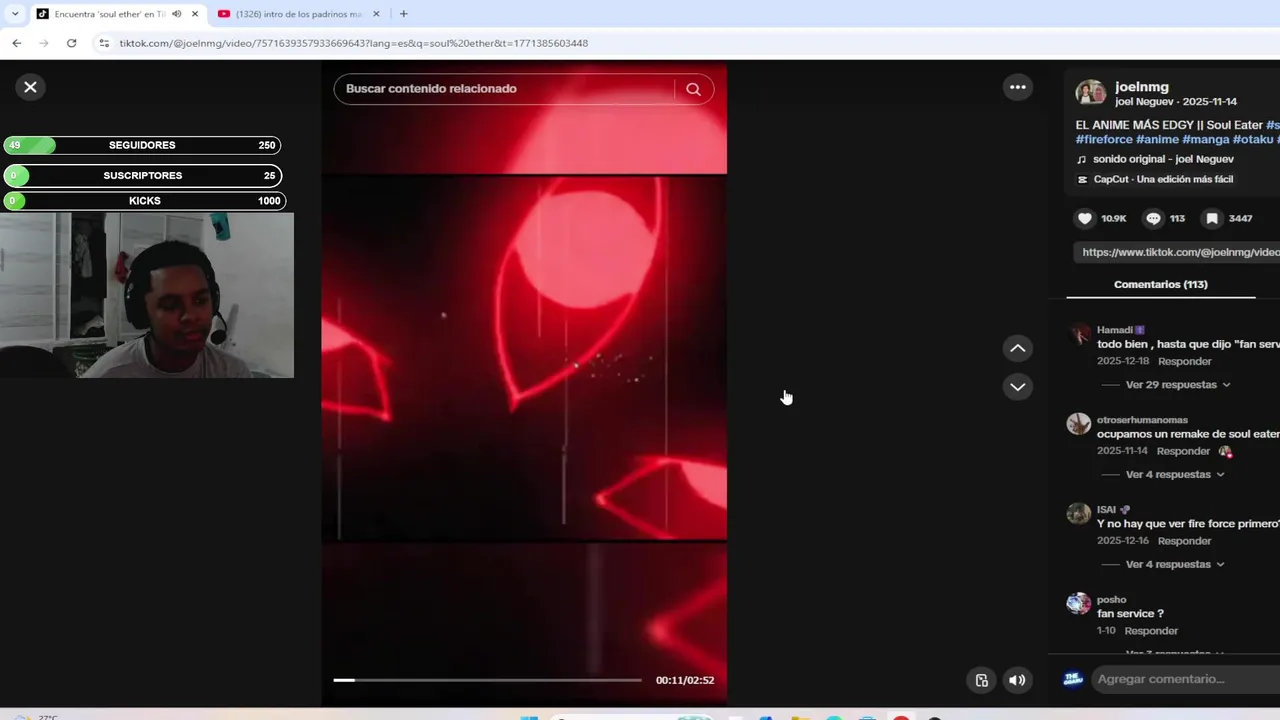Click 'Agregar comentario' input box
The width and height of the screenshot is (1280, 720).
[1186, 679]
